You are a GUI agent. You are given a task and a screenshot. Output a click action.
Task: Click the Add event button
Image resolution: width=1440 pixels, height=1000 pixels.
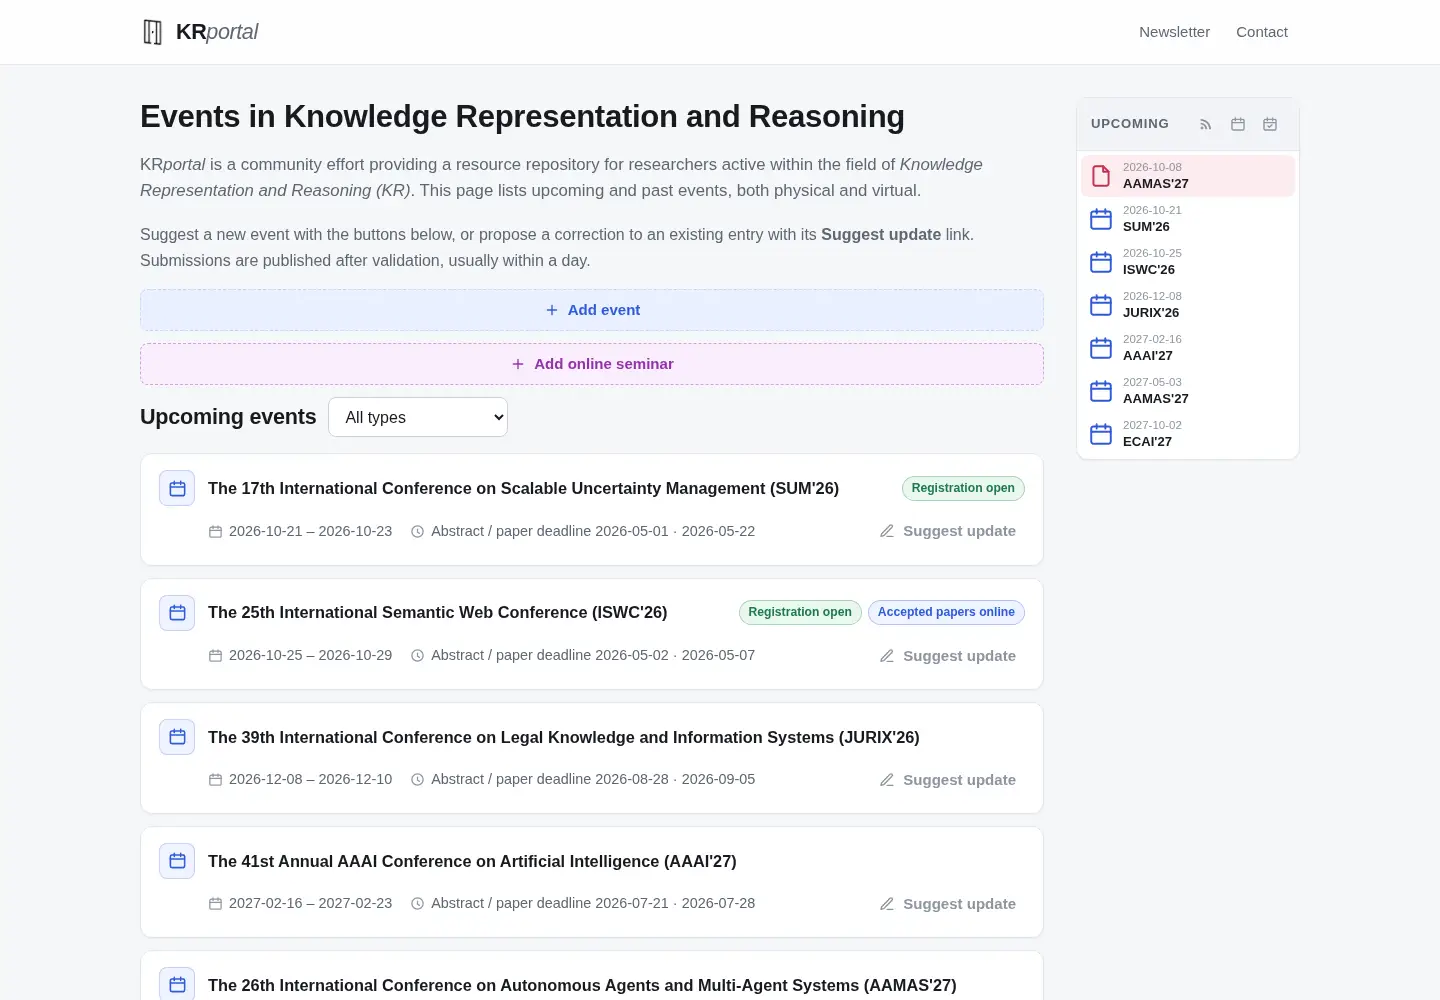[592, 310]
